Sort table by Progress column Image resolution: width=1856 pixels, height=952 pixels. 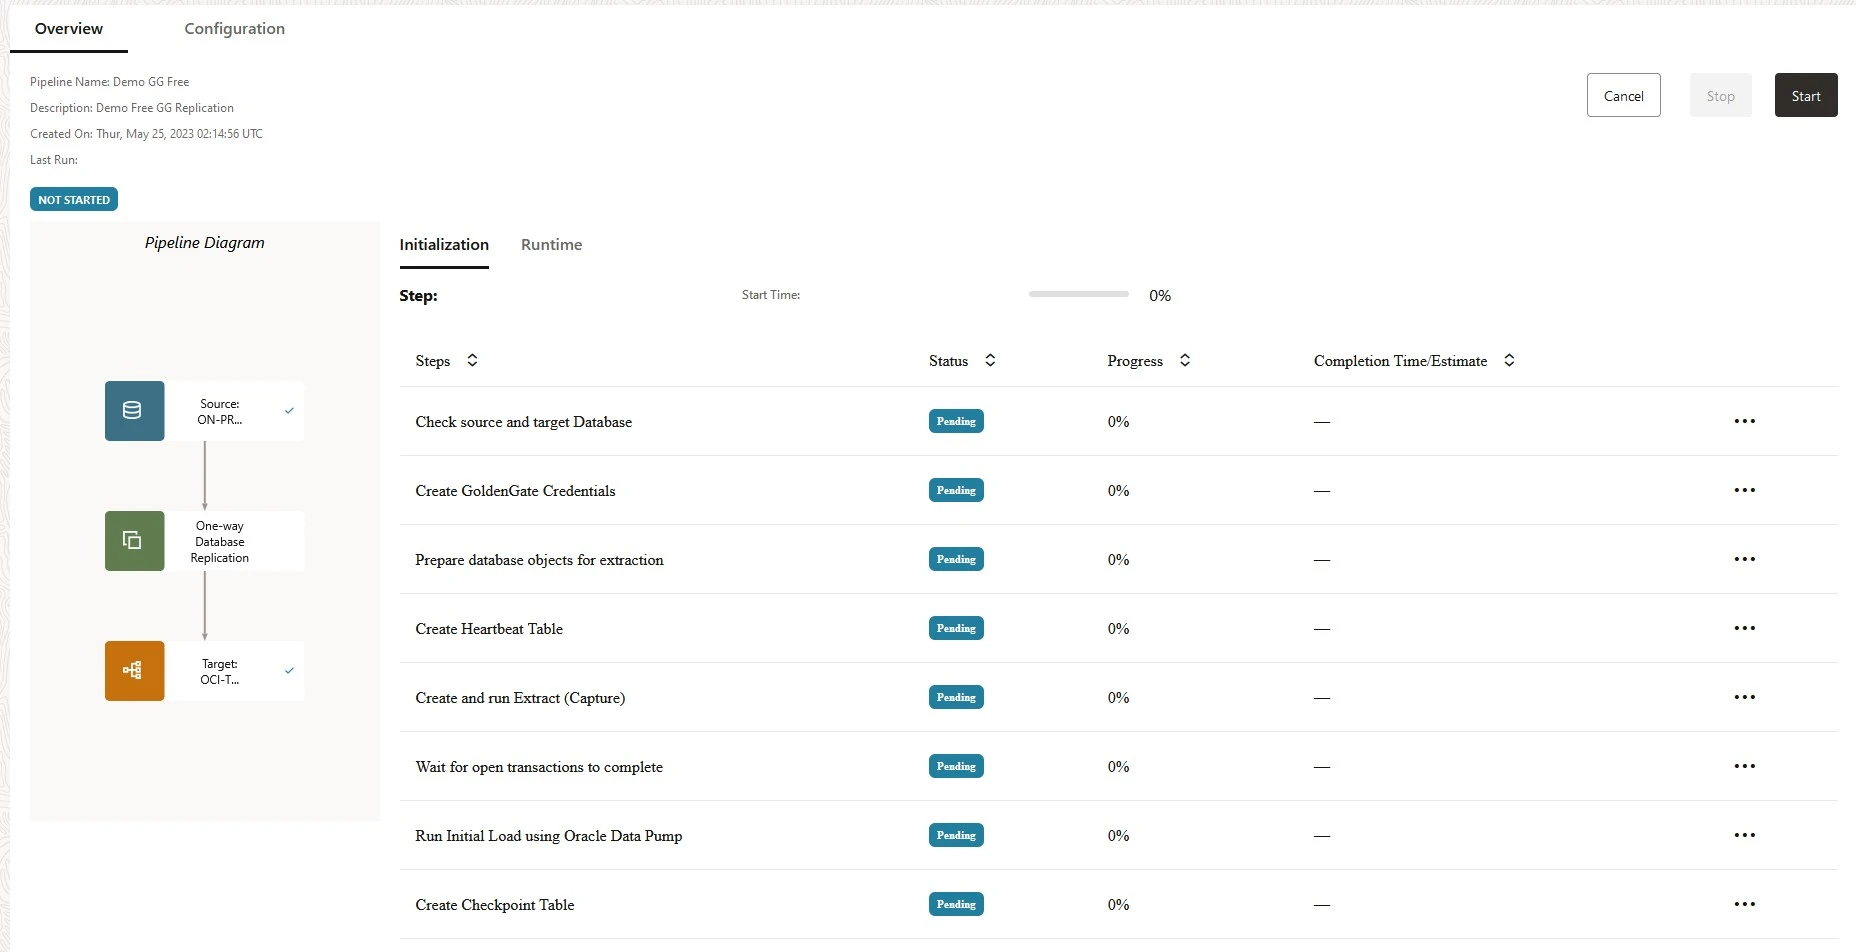[1185, 360]
